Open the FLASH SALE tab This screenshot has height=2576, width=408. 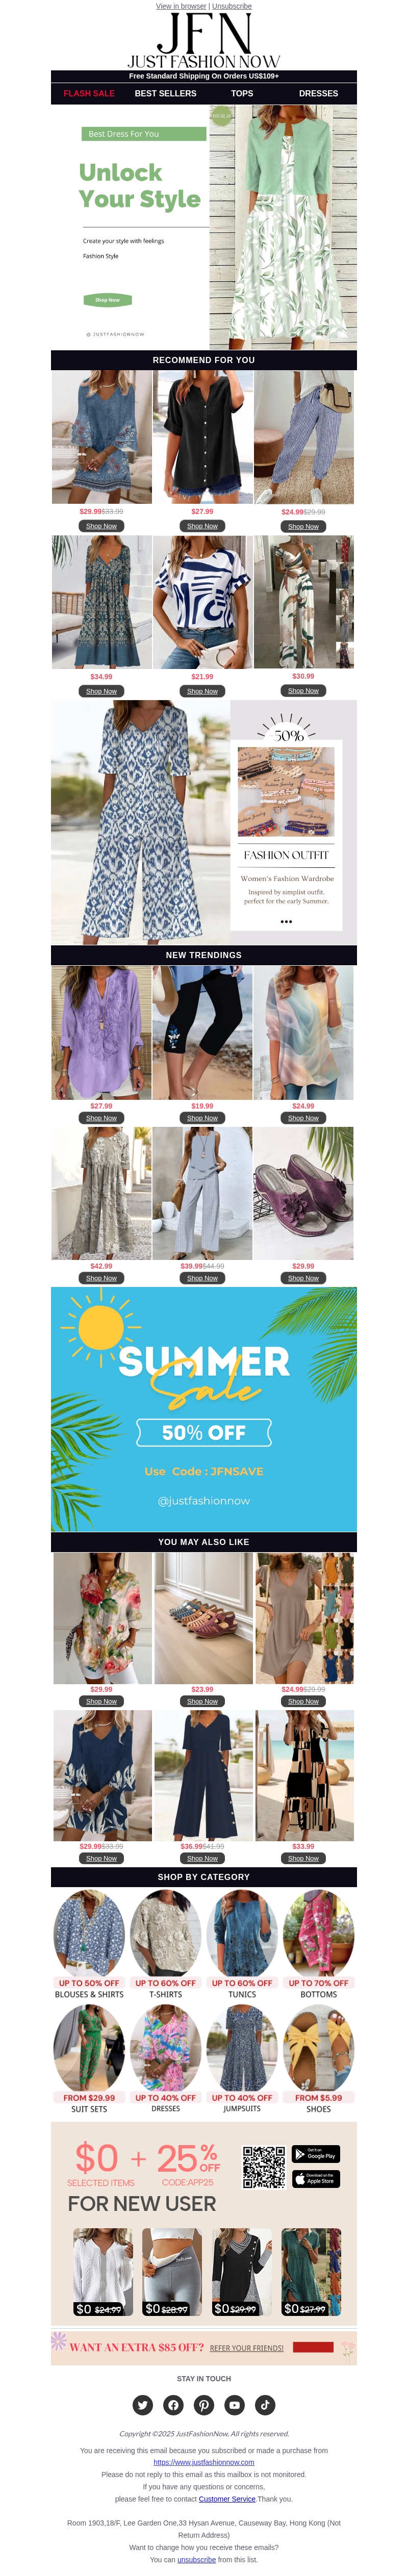point(89,93)
